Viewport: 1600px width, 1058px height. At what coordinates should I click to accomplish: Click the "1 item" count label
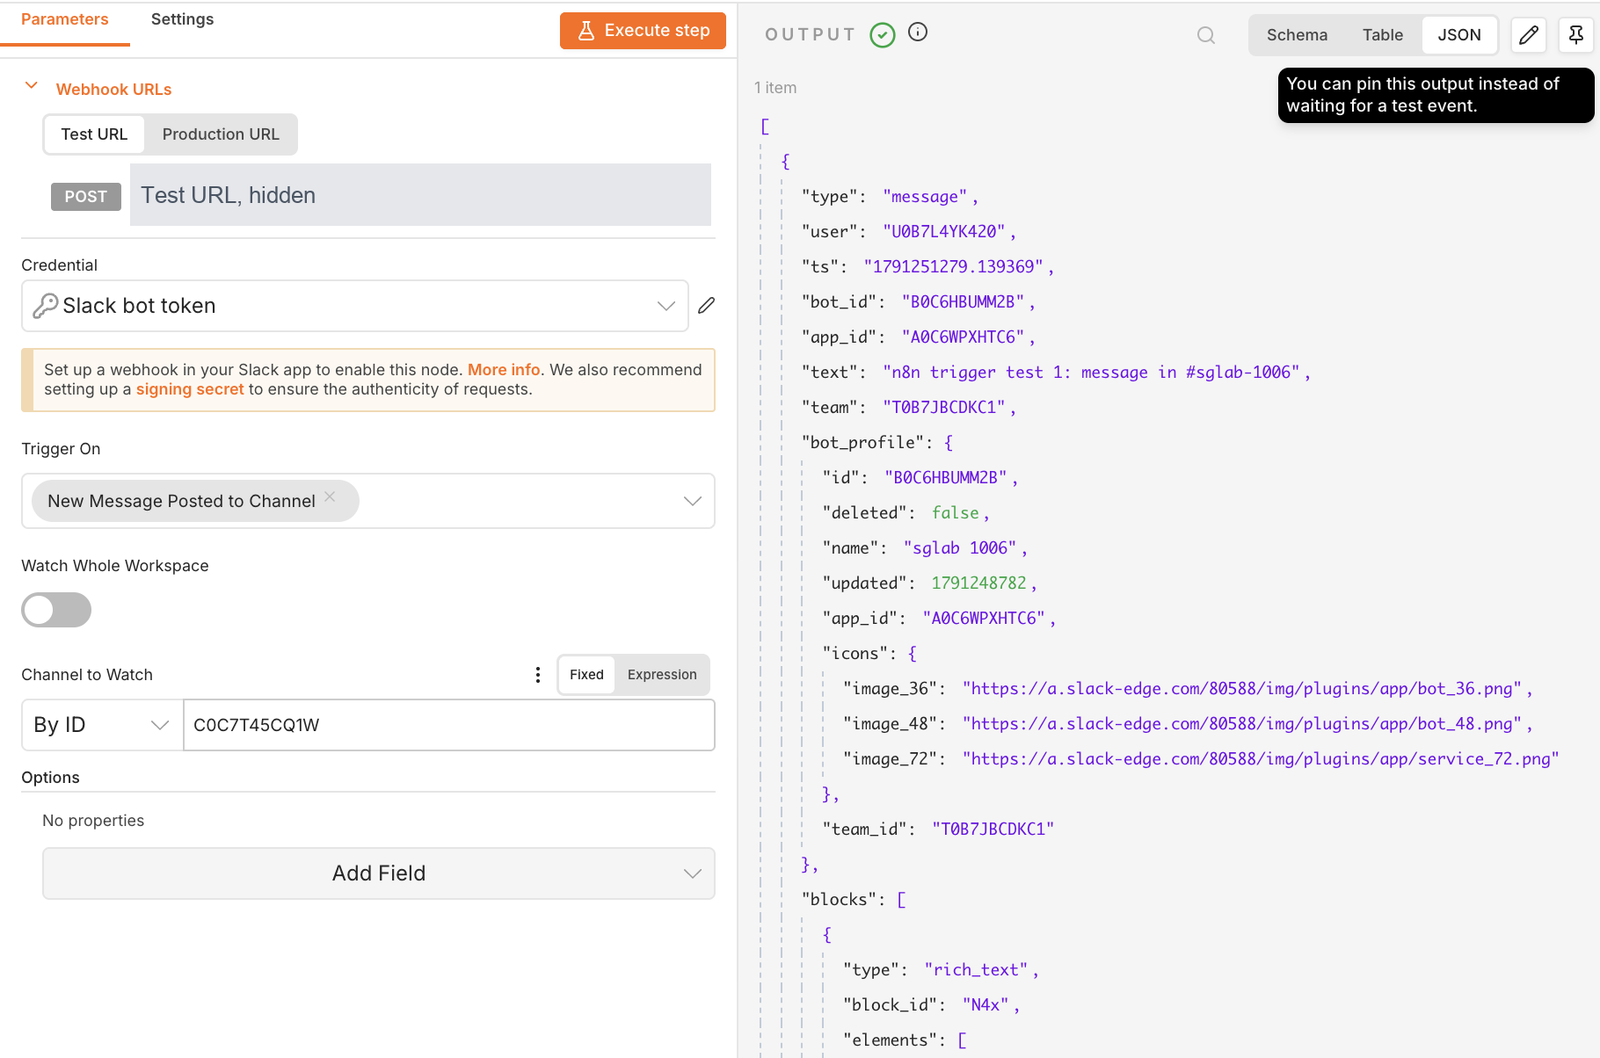coord(776,88)
